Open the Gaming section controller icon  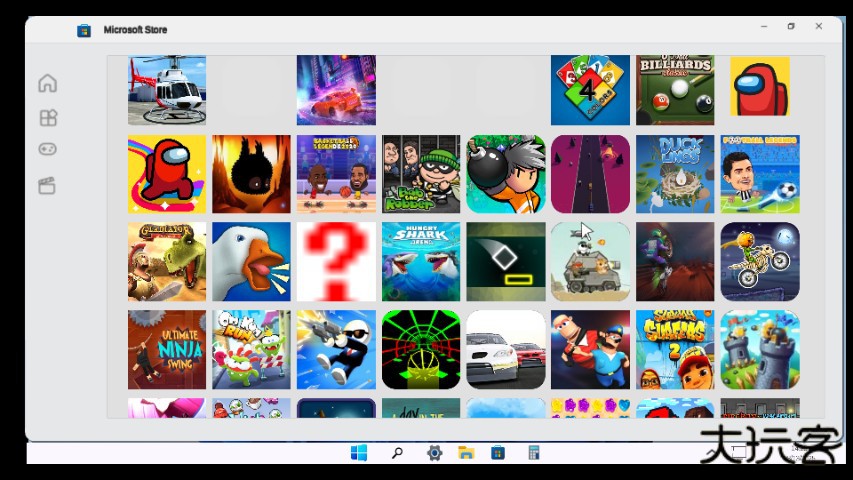[x=47, y=150]
